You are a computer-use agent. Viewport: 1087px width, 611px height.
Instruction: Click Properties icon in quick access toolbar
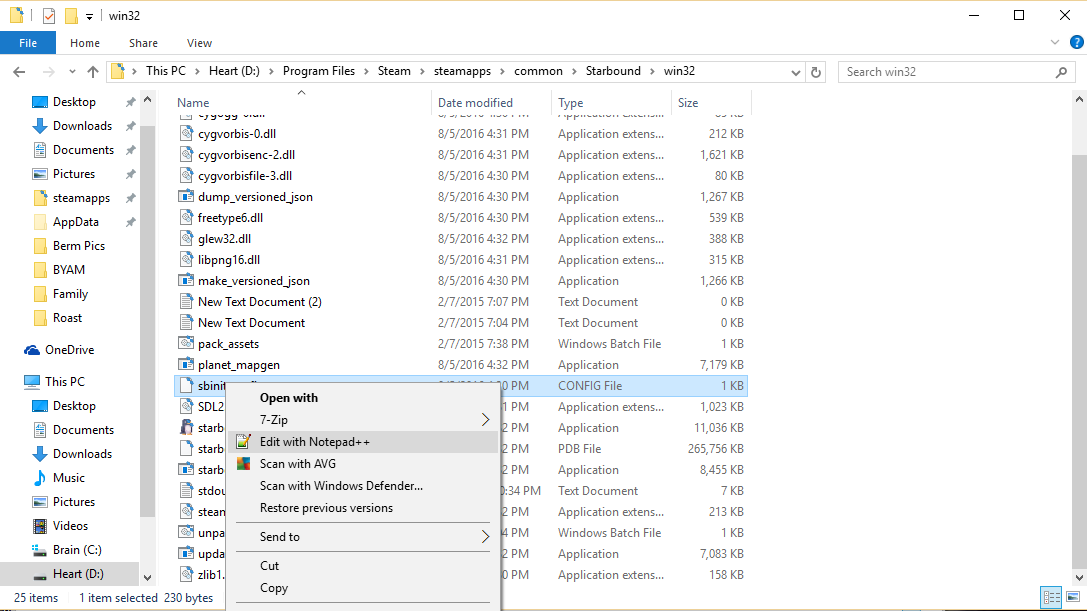click(x=49, y=15)
